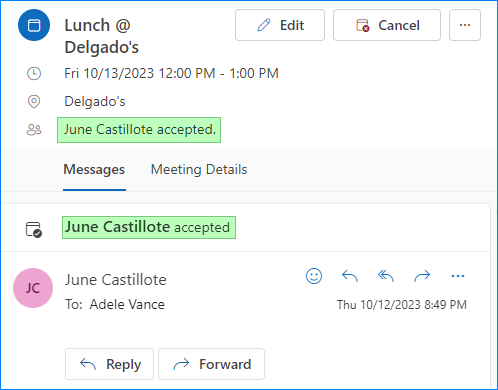This screenshot has height=390, width=498.
Task: Click the JC sender avatar
Action: click(33, 288)
